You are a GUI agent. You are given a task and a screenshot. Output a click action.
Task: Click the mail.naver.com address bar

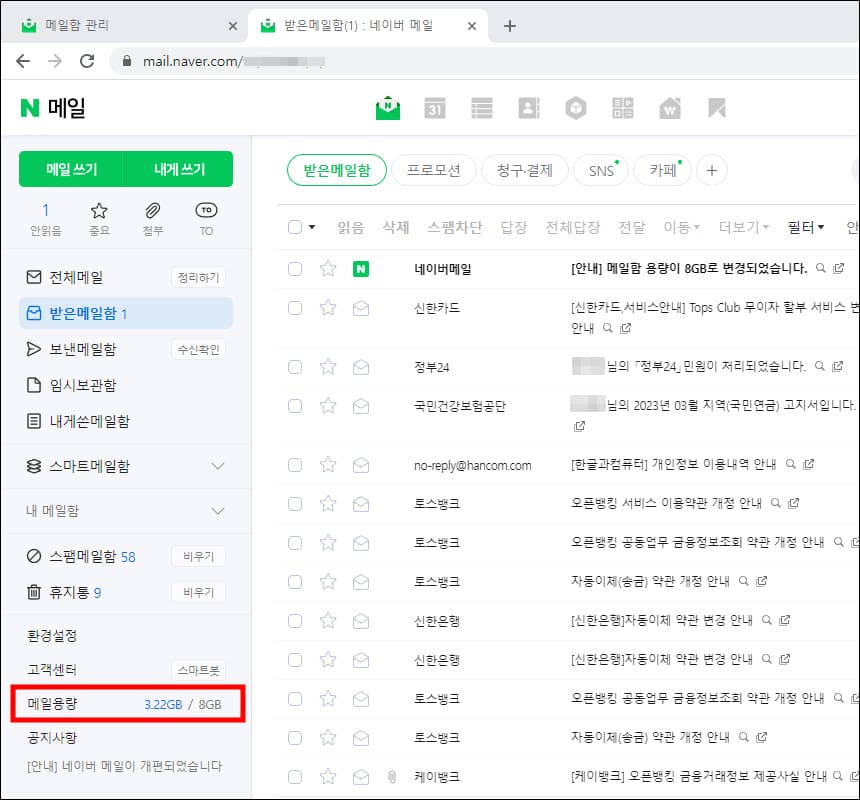point(483,61)
